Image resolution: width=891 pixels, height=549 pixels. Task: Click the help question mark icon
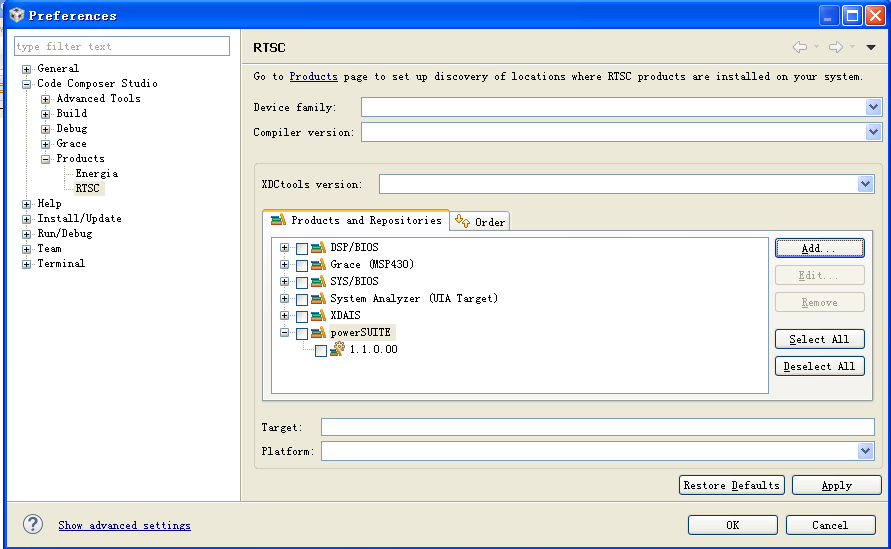pyautogui.click(x=33, y=524)
